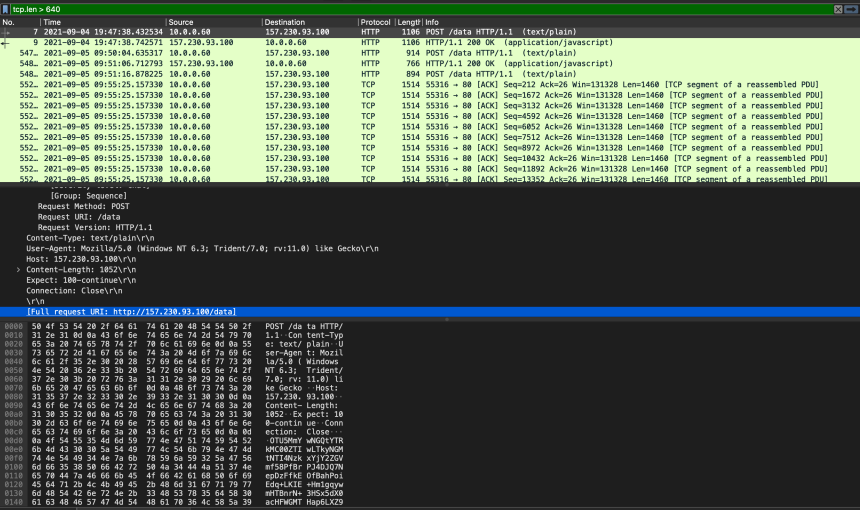The height and width of the screenshot is (510, 860).
Task: Clear the tcp.len > 640 display filter
Action: tap(838, 9)
